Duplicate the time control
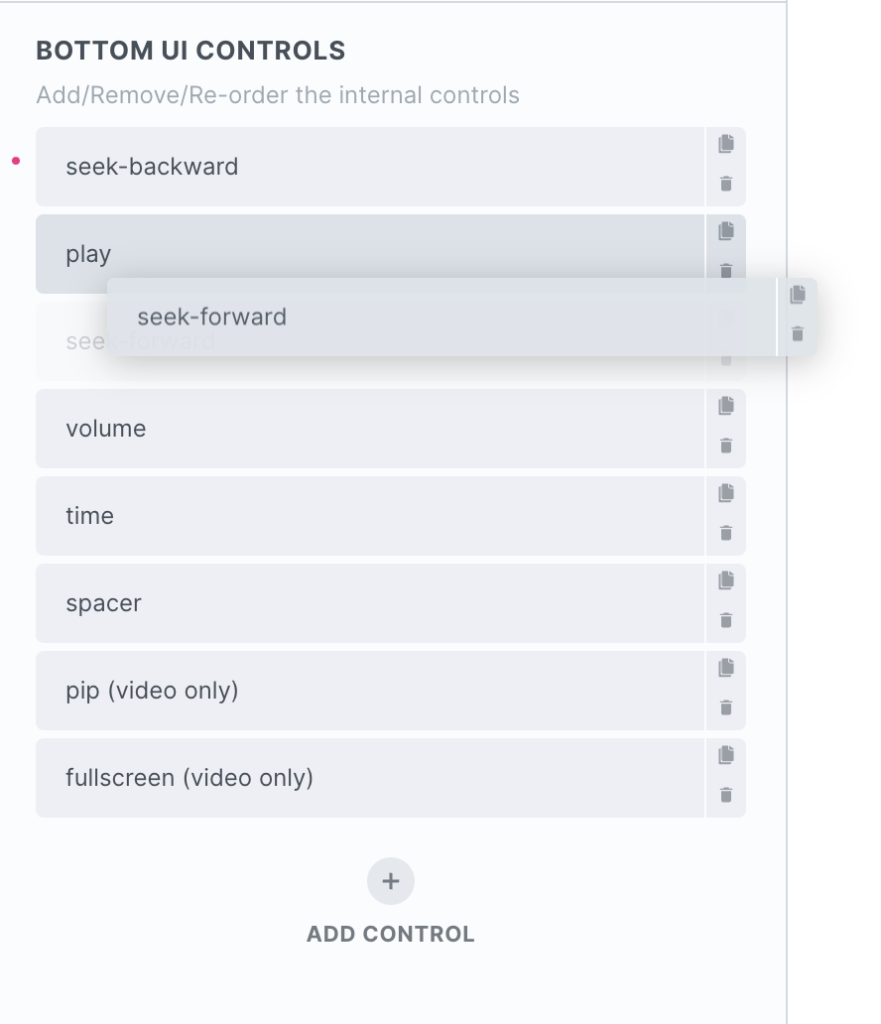The image size is (881, 1024). [726, 493]
